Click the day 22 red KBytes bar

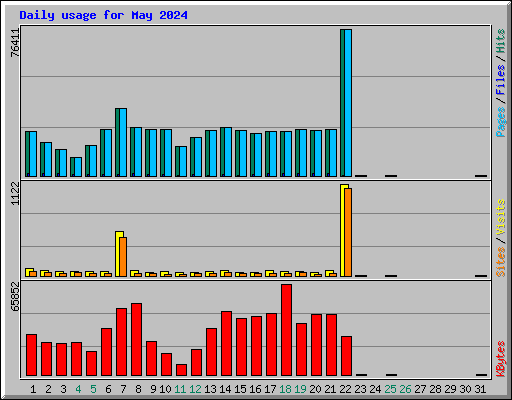coord(346,356)
